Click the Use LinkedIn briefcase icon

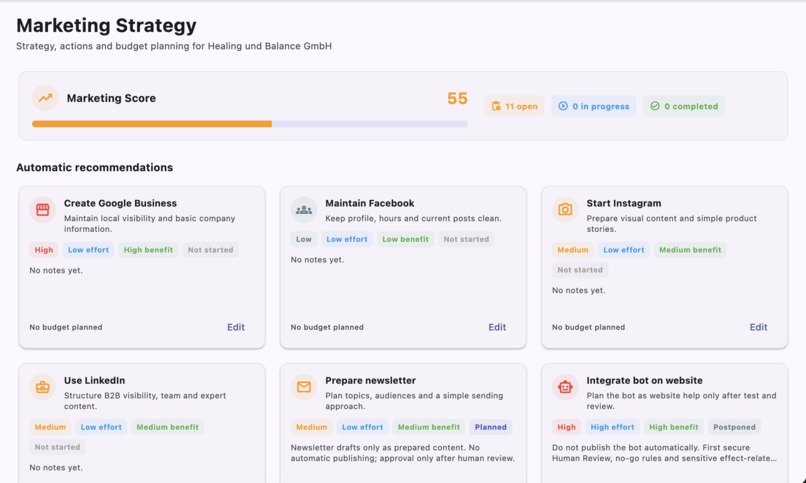coord(43,387)
